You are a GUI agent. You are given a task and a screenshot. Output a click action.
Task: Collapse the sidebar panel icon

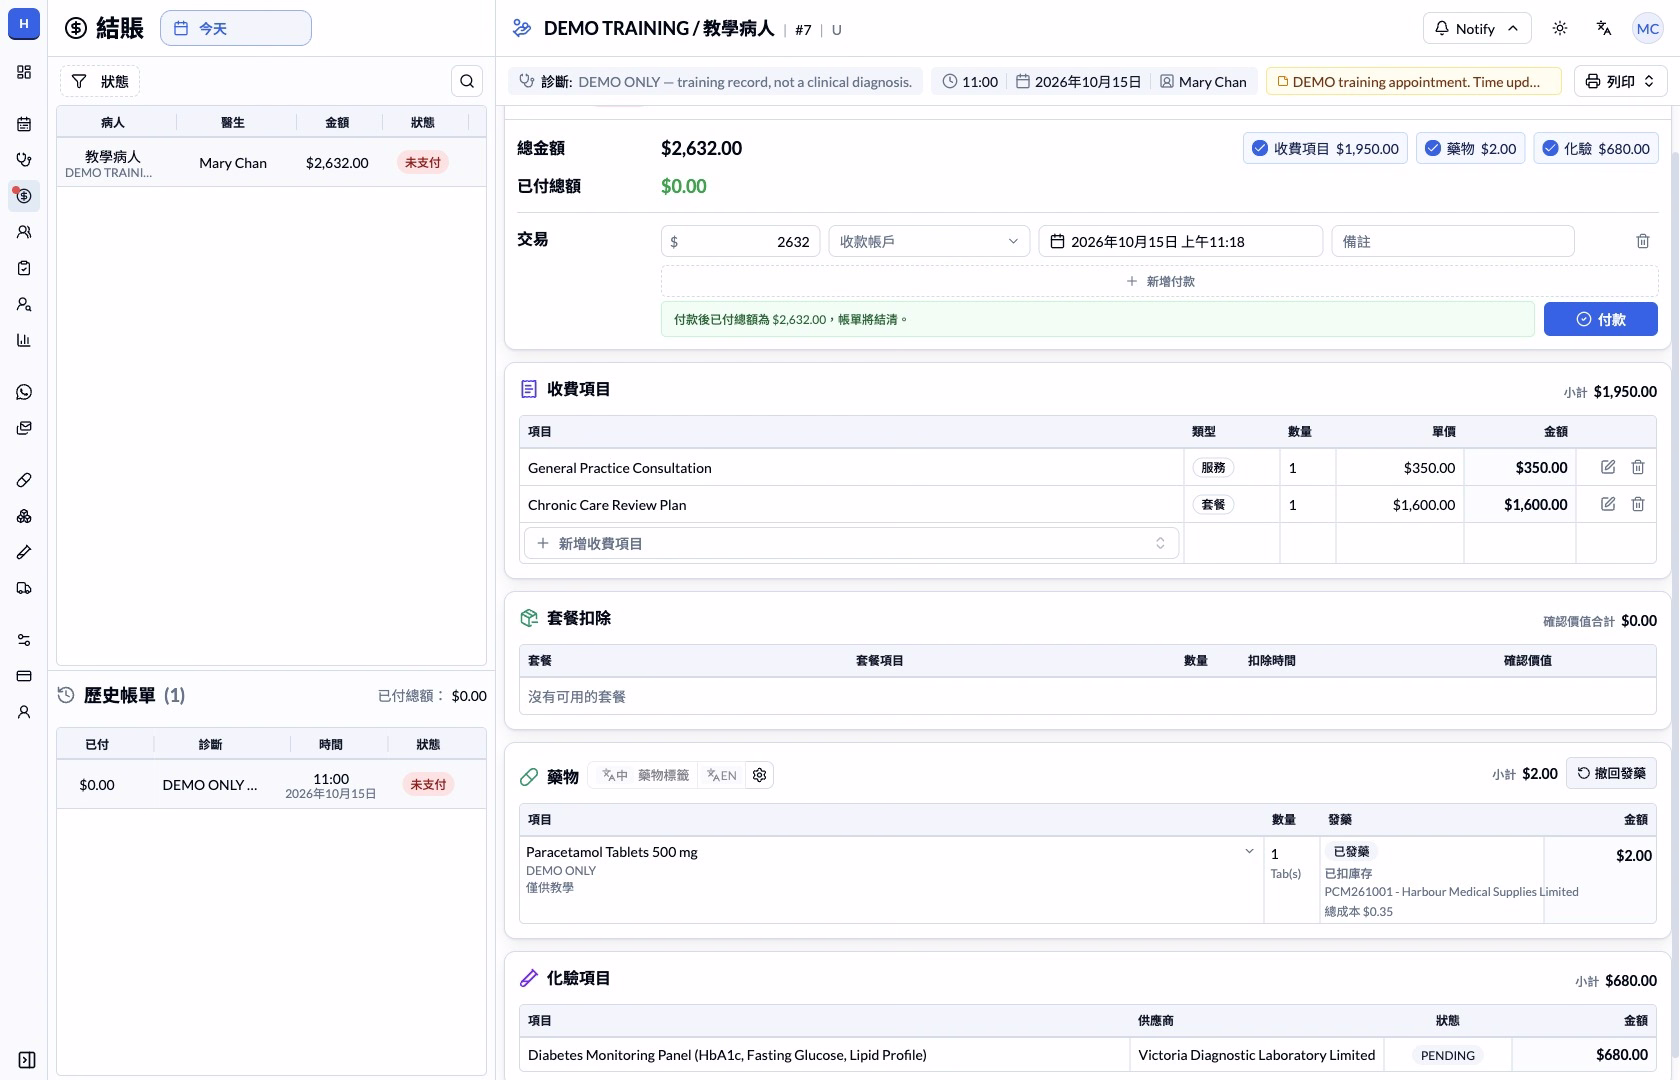click(x=27, y=1060)
